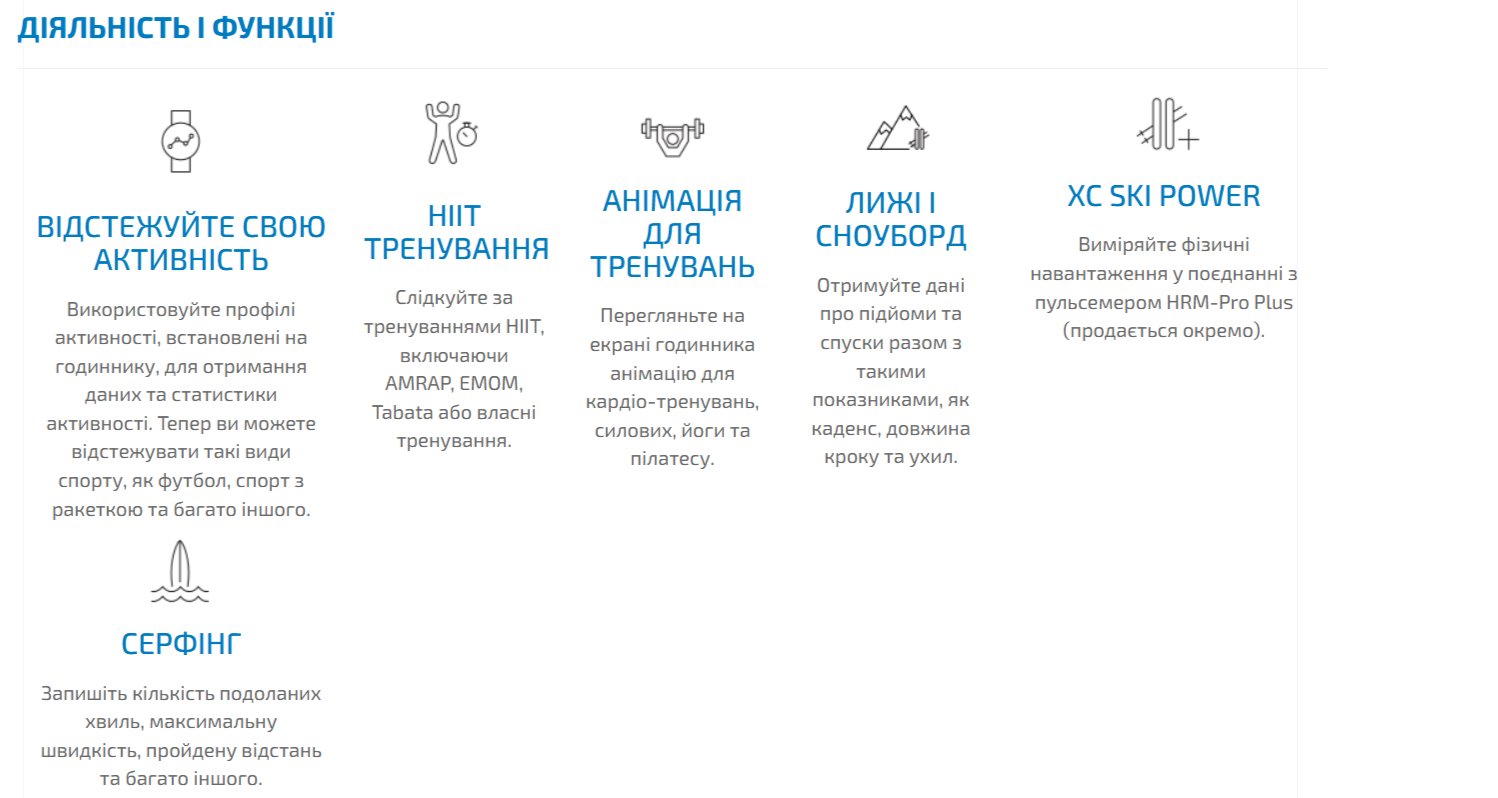
Task: Click the АНІМАЦІЯ ДЛЯ ТРЕНУВАНЬ heading
Action: (x=672, y=234)
